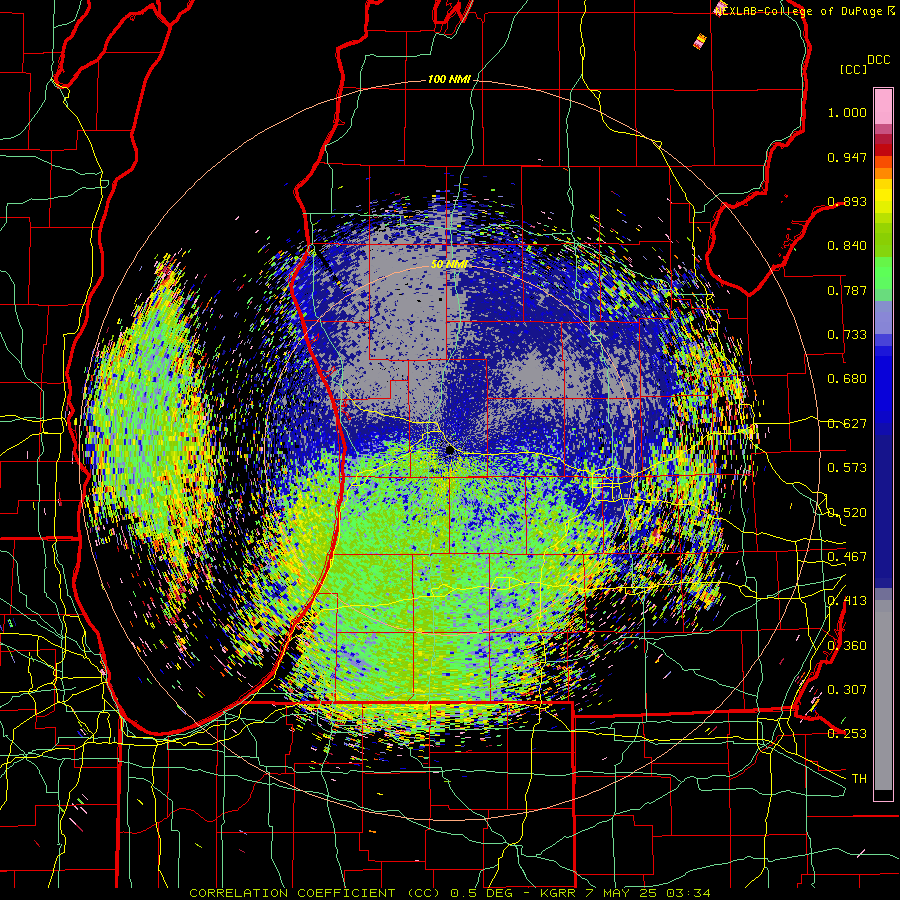Click the 0.947 legend value
The width and height of the screenshot is (900, 900).
847,157
